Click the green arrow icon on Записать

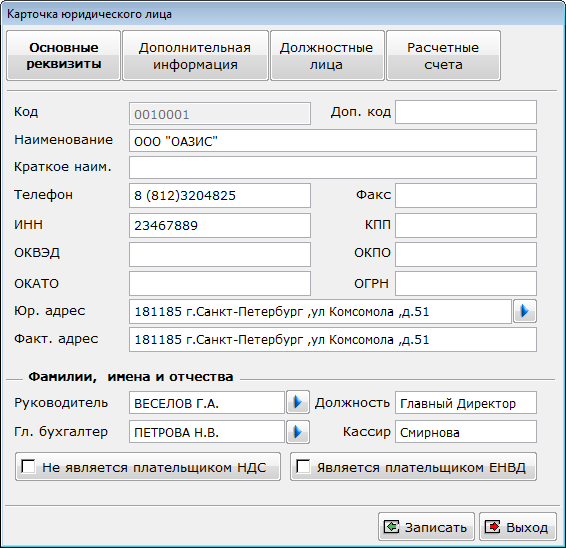pyautogui.click(x=391, y=527)
